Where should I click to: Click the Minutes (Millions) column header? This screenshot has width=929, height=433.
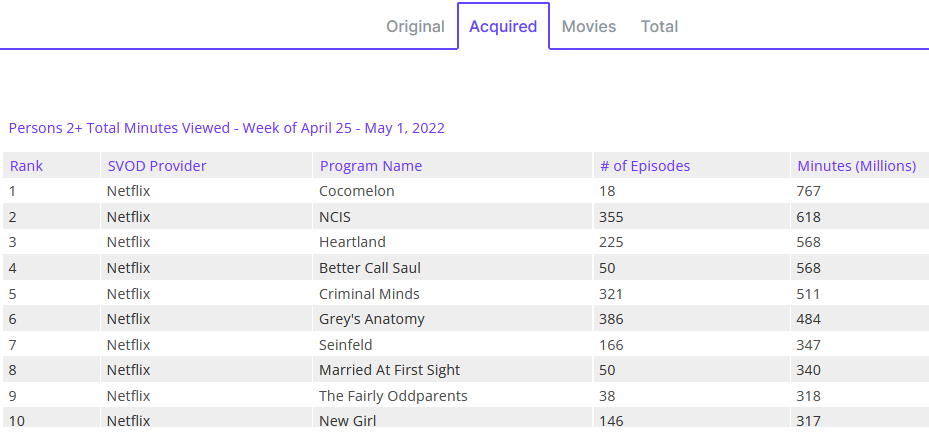(x=856, y=166)
